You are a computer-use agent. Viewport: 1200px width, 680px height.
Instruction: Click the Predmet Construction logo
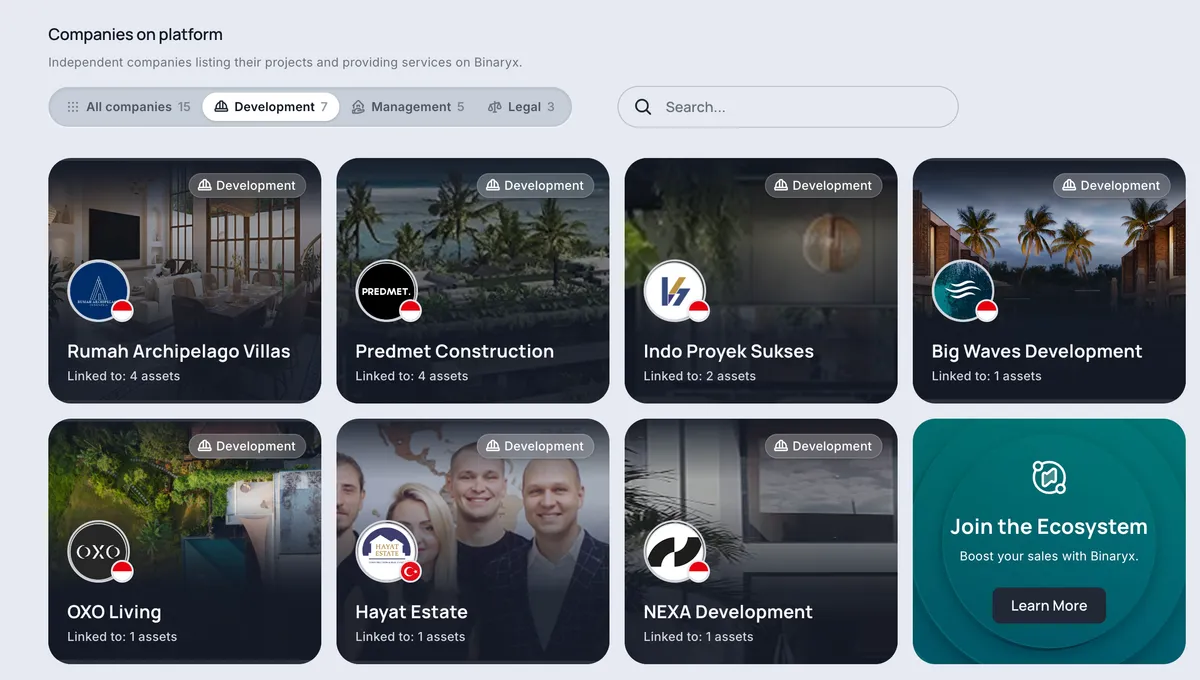[x=387, y=291]
